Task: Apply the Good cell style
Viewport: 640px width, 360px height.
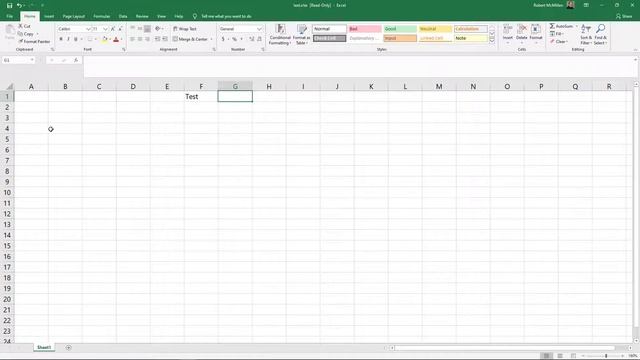Action: coord(400,29)
